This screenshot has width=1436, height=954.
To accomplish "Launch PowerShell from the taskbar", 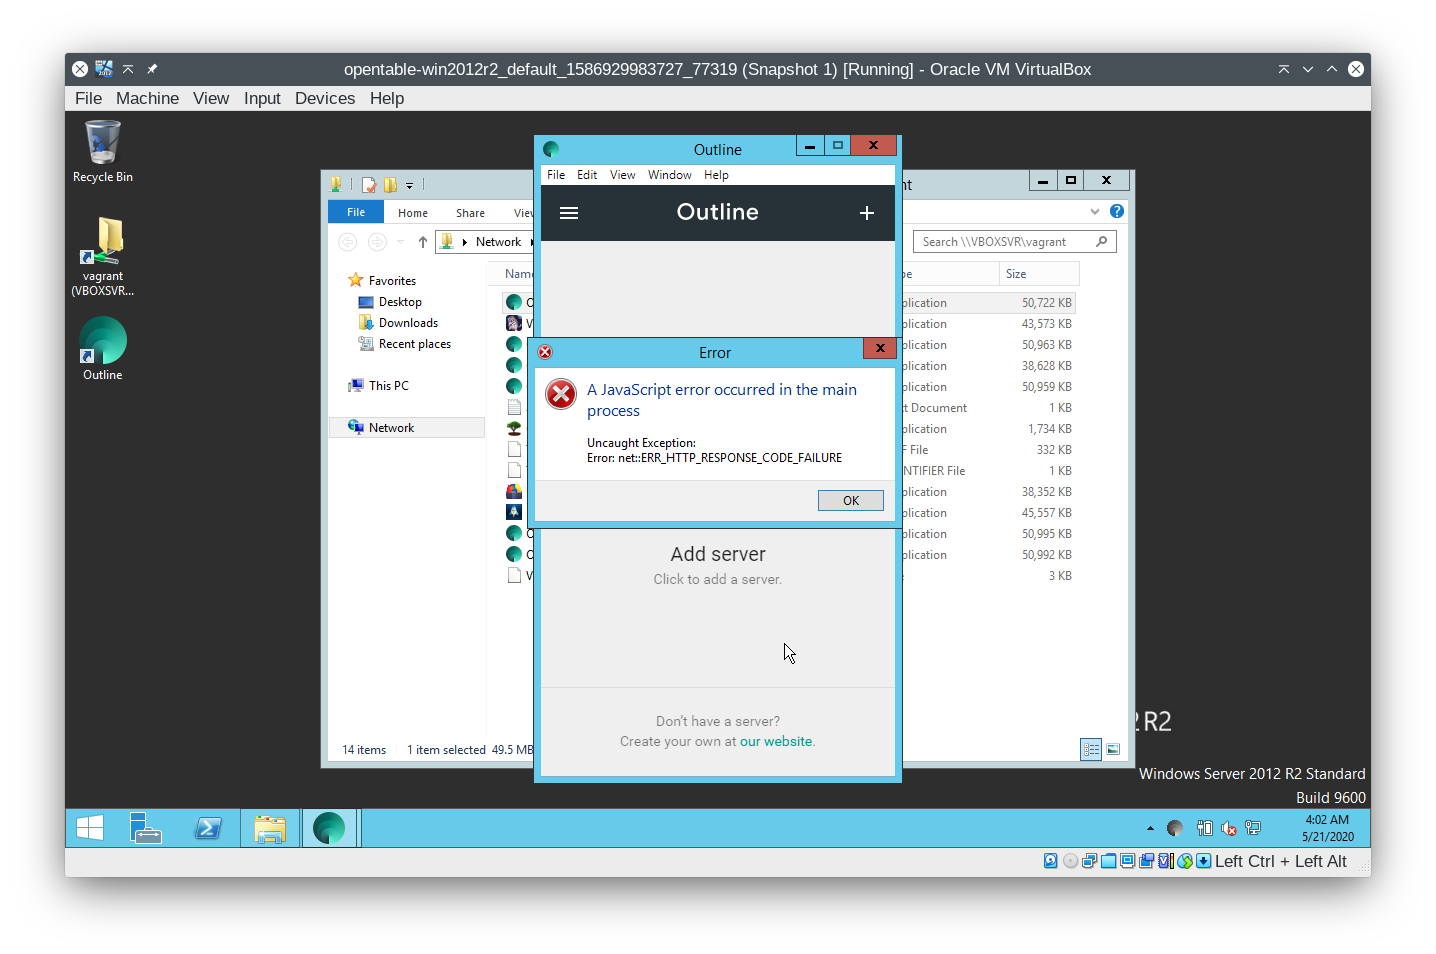I will pyautogui.click(x=209, y=828).
